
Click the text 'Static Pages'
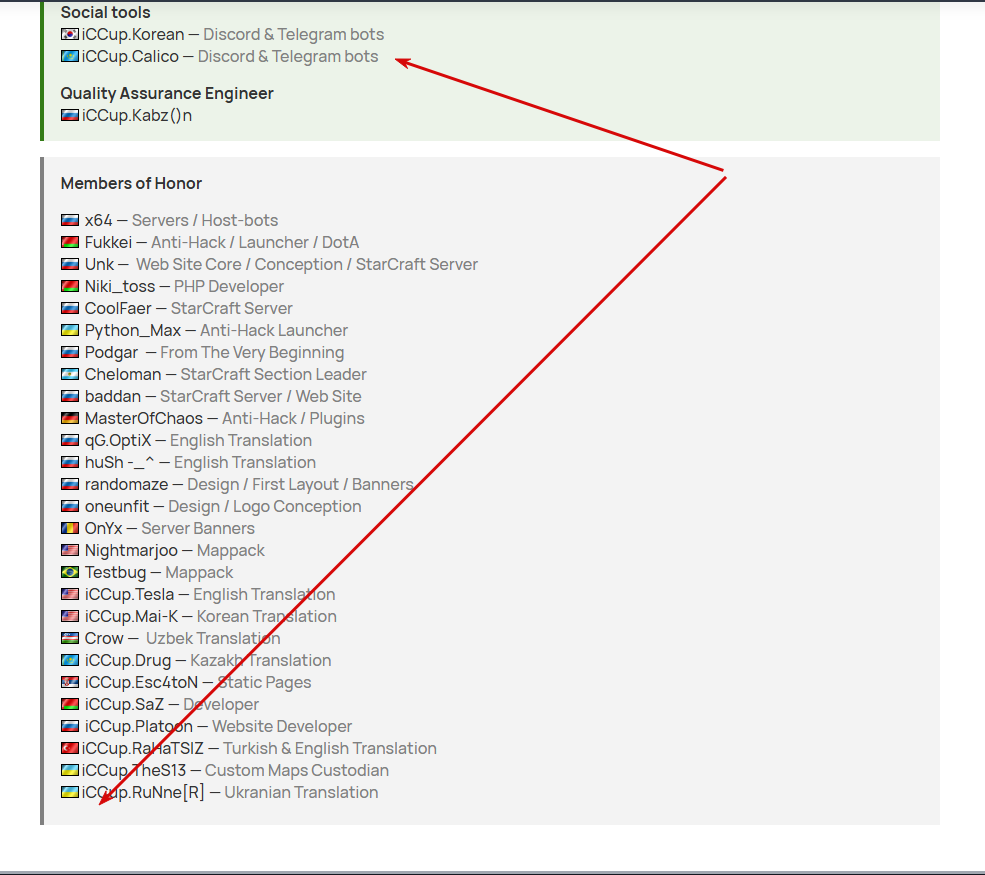pos(264,682)
